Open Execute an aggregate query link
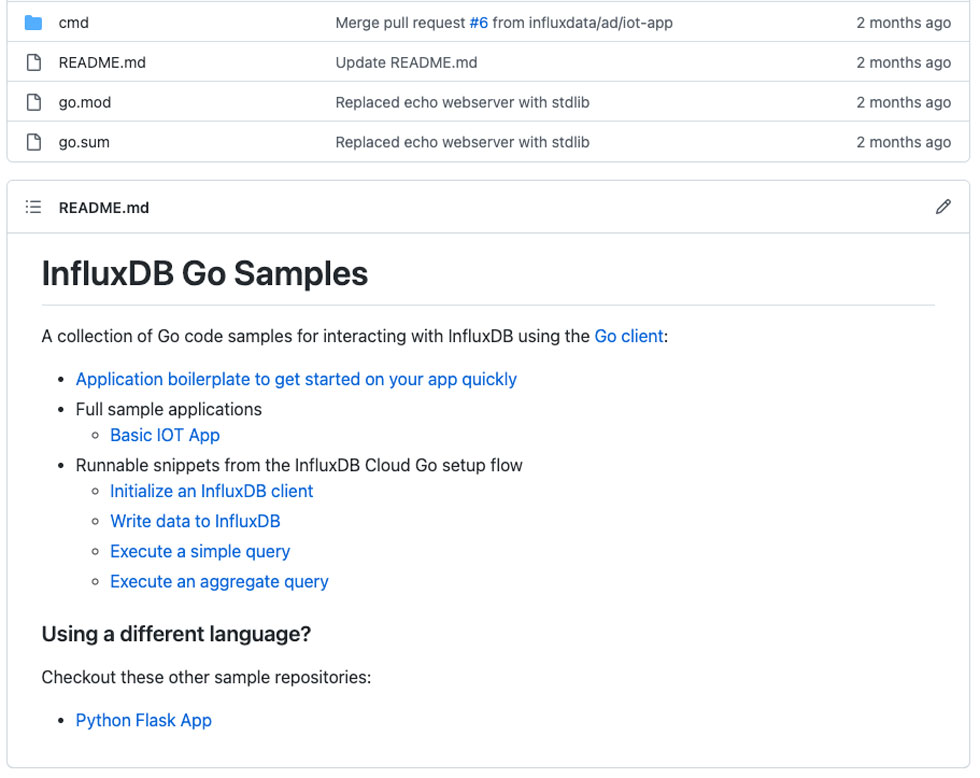The height and width of the screenshot is (778, 980). click(x=219, y=581)
